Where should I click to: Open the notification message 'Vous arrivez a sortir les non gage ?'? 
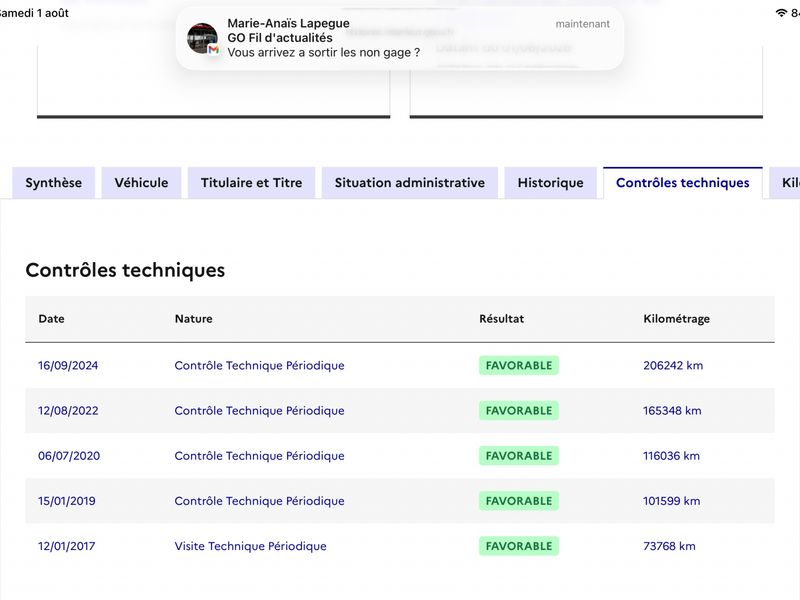coord(323,53)
